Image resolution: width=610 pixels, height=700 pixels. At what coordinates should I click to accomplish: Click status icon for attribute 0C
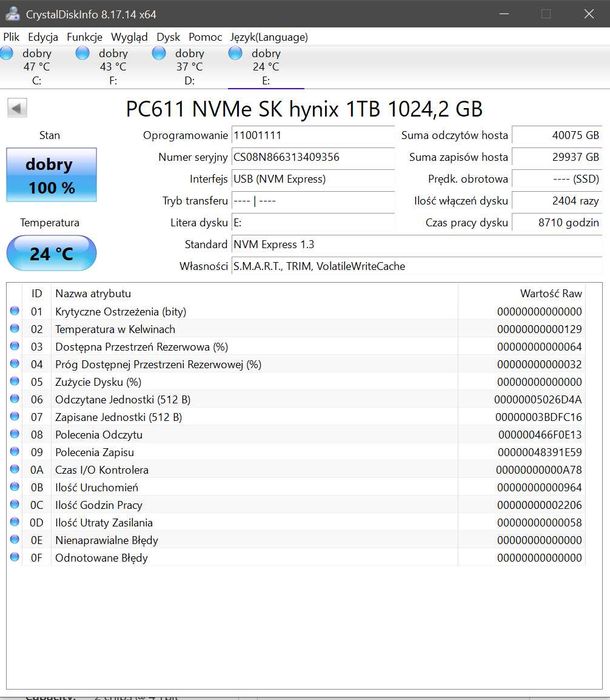point(15,504)
